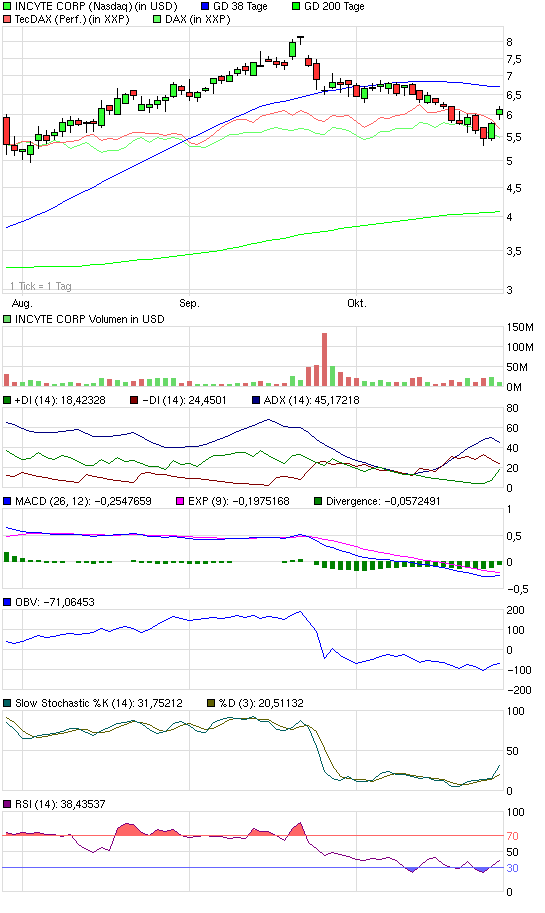The image size is (545, 913).
Task: Click the green Divergence swatch
Action: pyautogui.click(x=318, y=501)
